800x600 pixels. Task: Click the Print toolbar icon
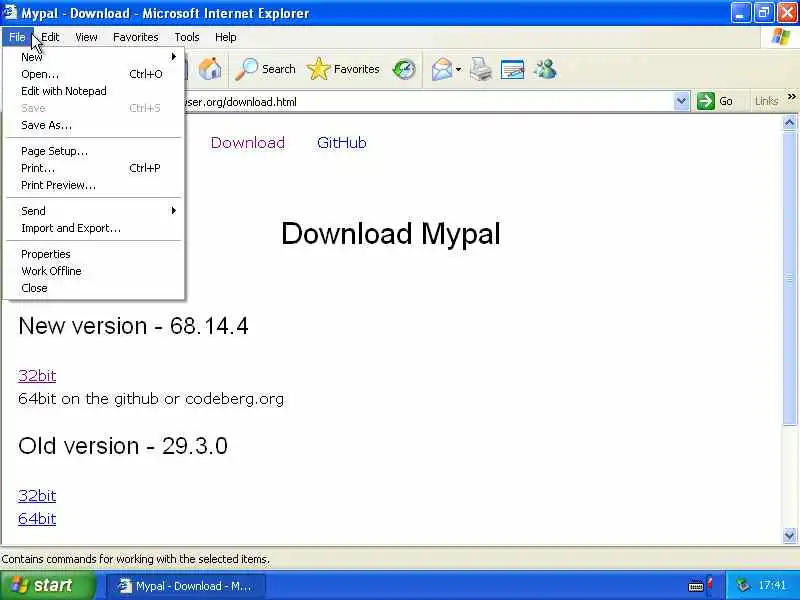click(x=481, y=69)
